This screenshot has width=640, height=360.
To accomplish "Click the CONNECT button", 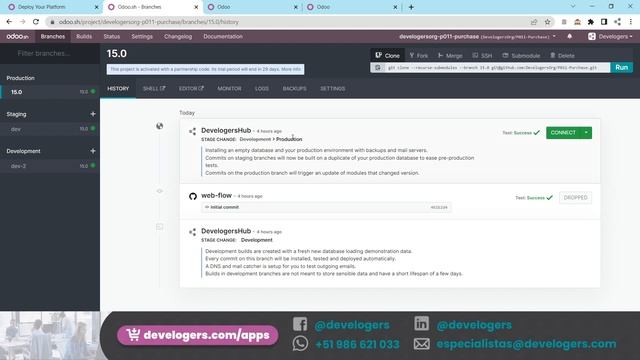I will pyautogui.click(x=563, y=133).
